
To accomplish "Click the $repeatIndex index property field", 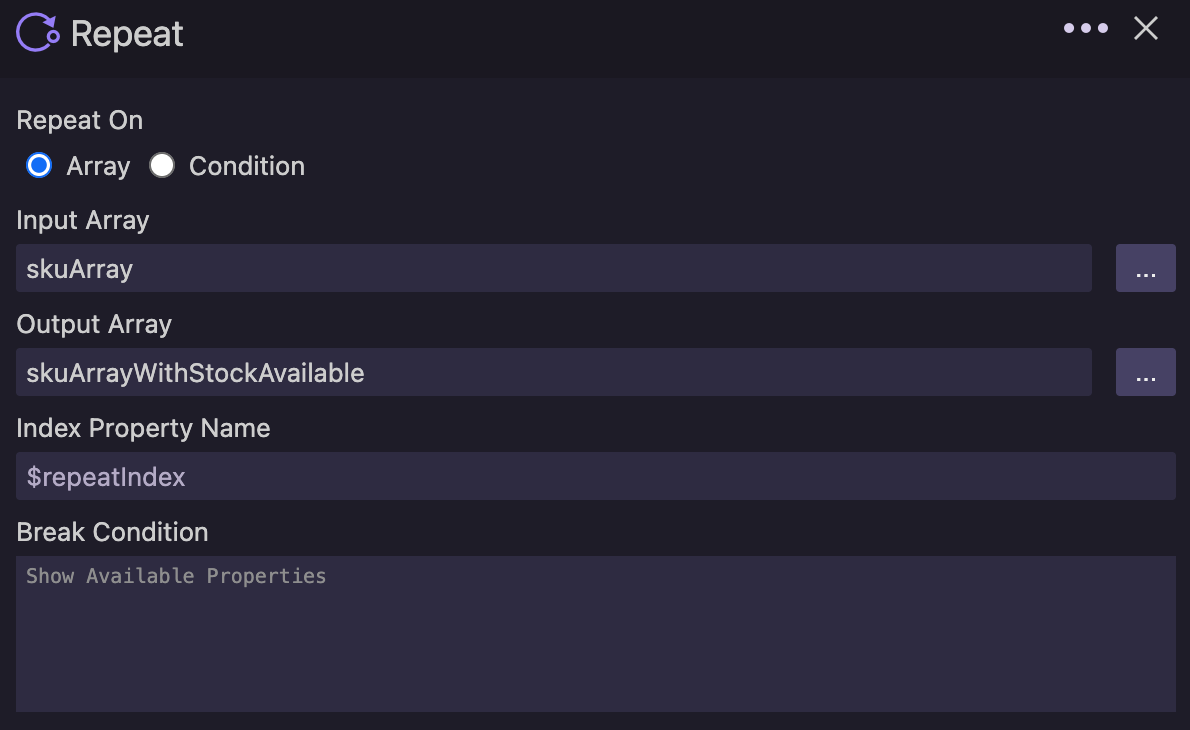I will [x=596, y=476].
